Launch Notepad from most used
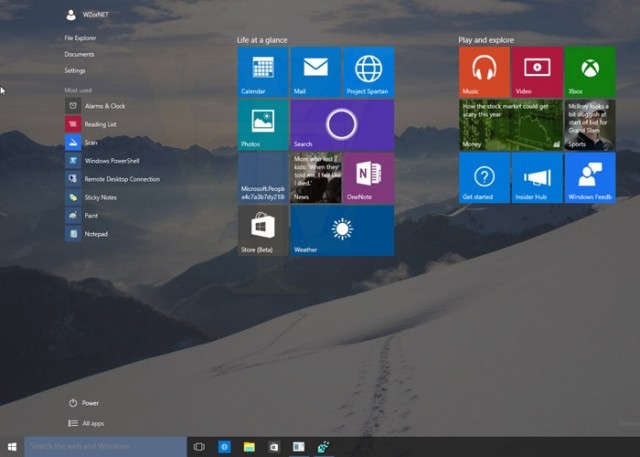640x457 pixels. click(86, 234)
